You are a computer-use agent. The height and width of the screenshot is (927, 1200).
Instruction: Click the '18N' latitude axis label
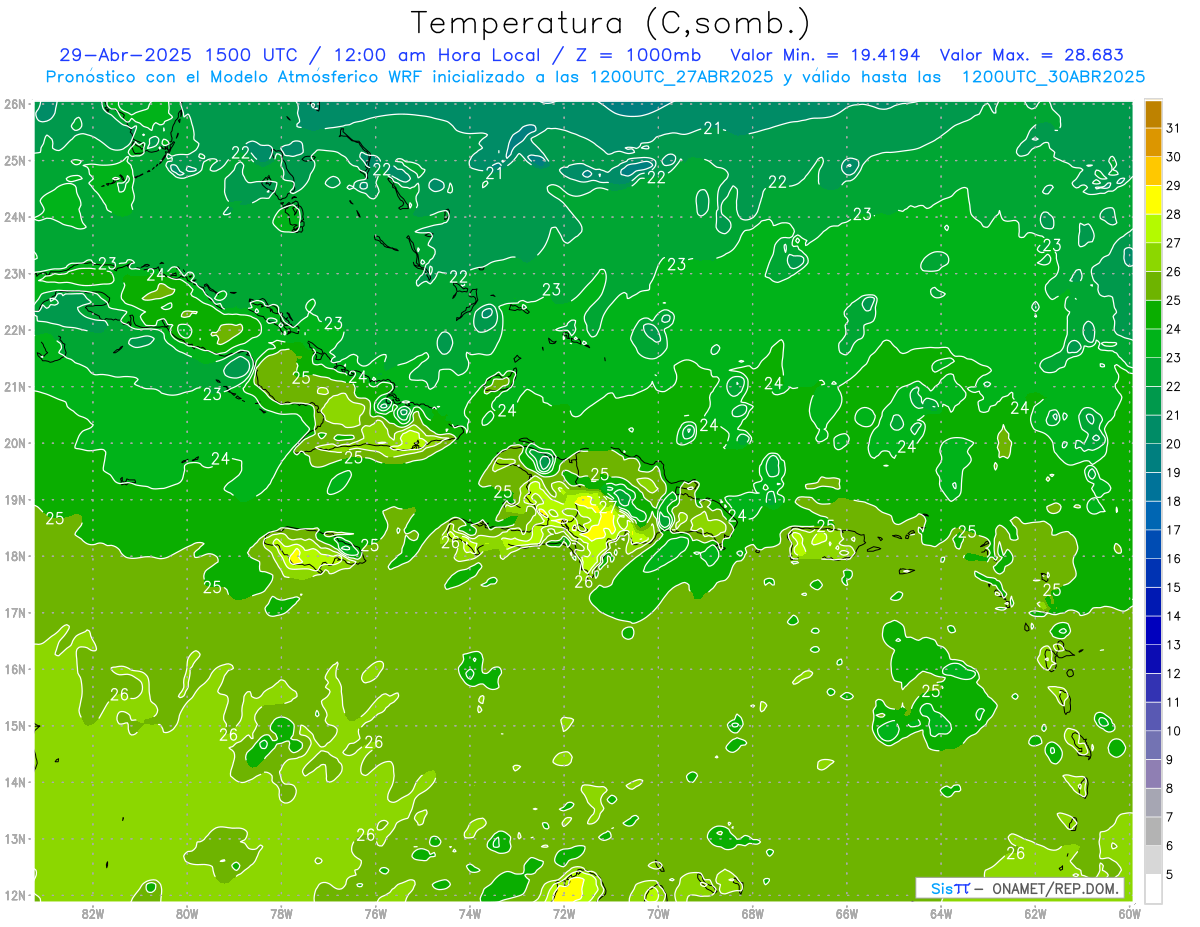click(15, 556)
